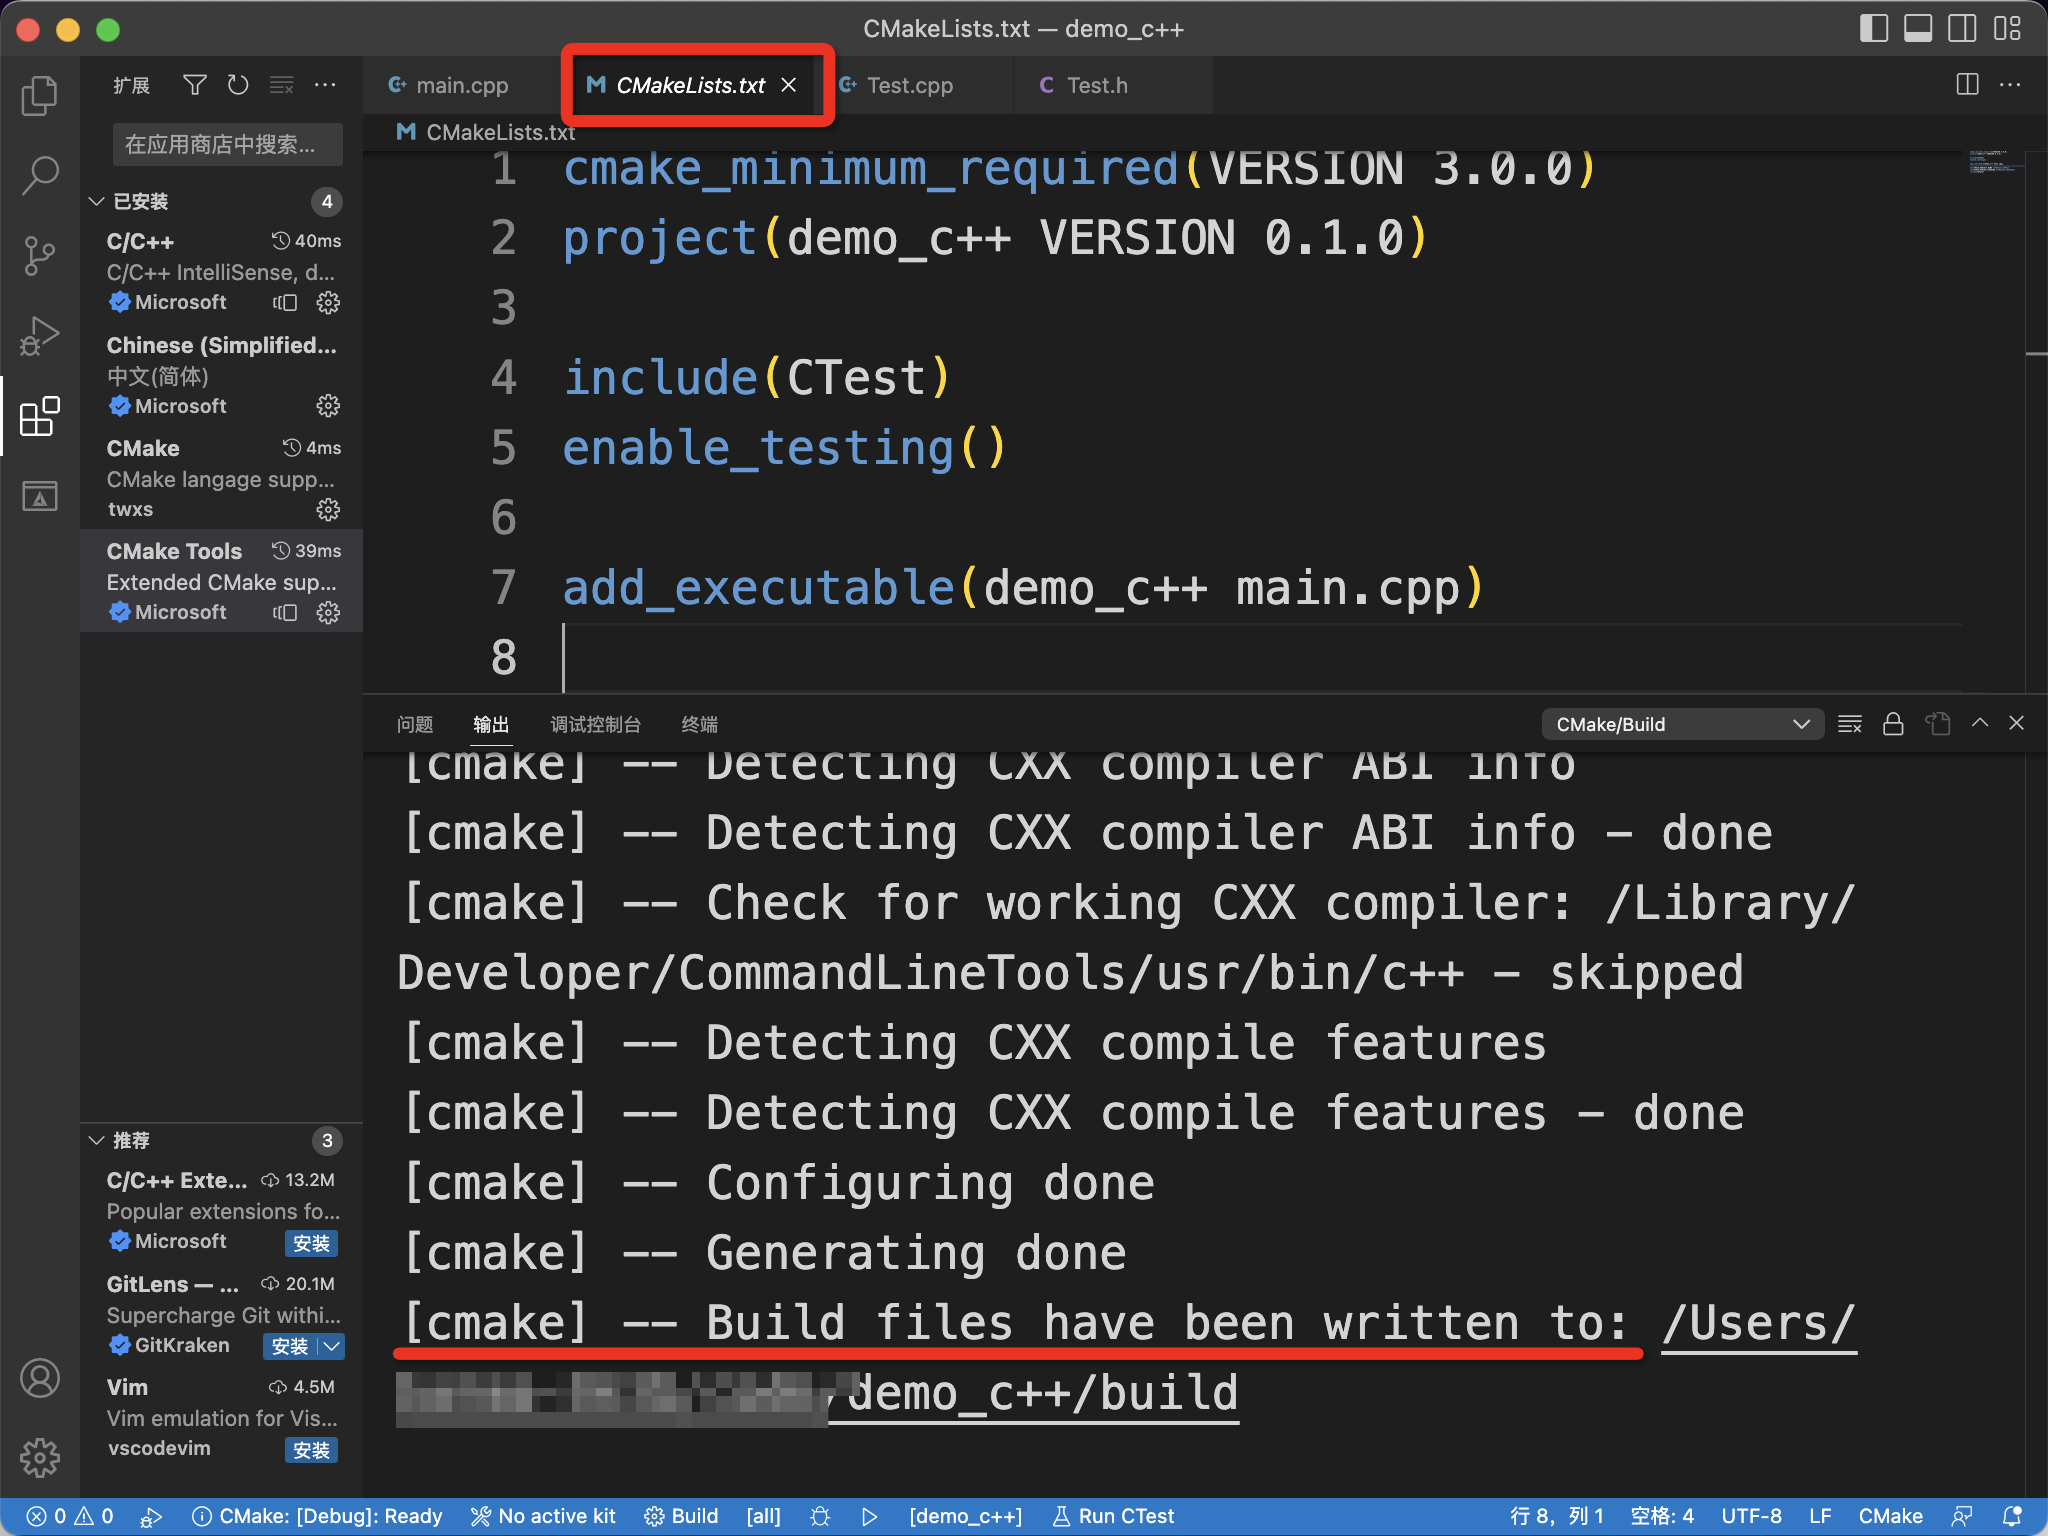
Task: Split the editor to the right
Action: pyautogui.click(x=1967, y=85)
